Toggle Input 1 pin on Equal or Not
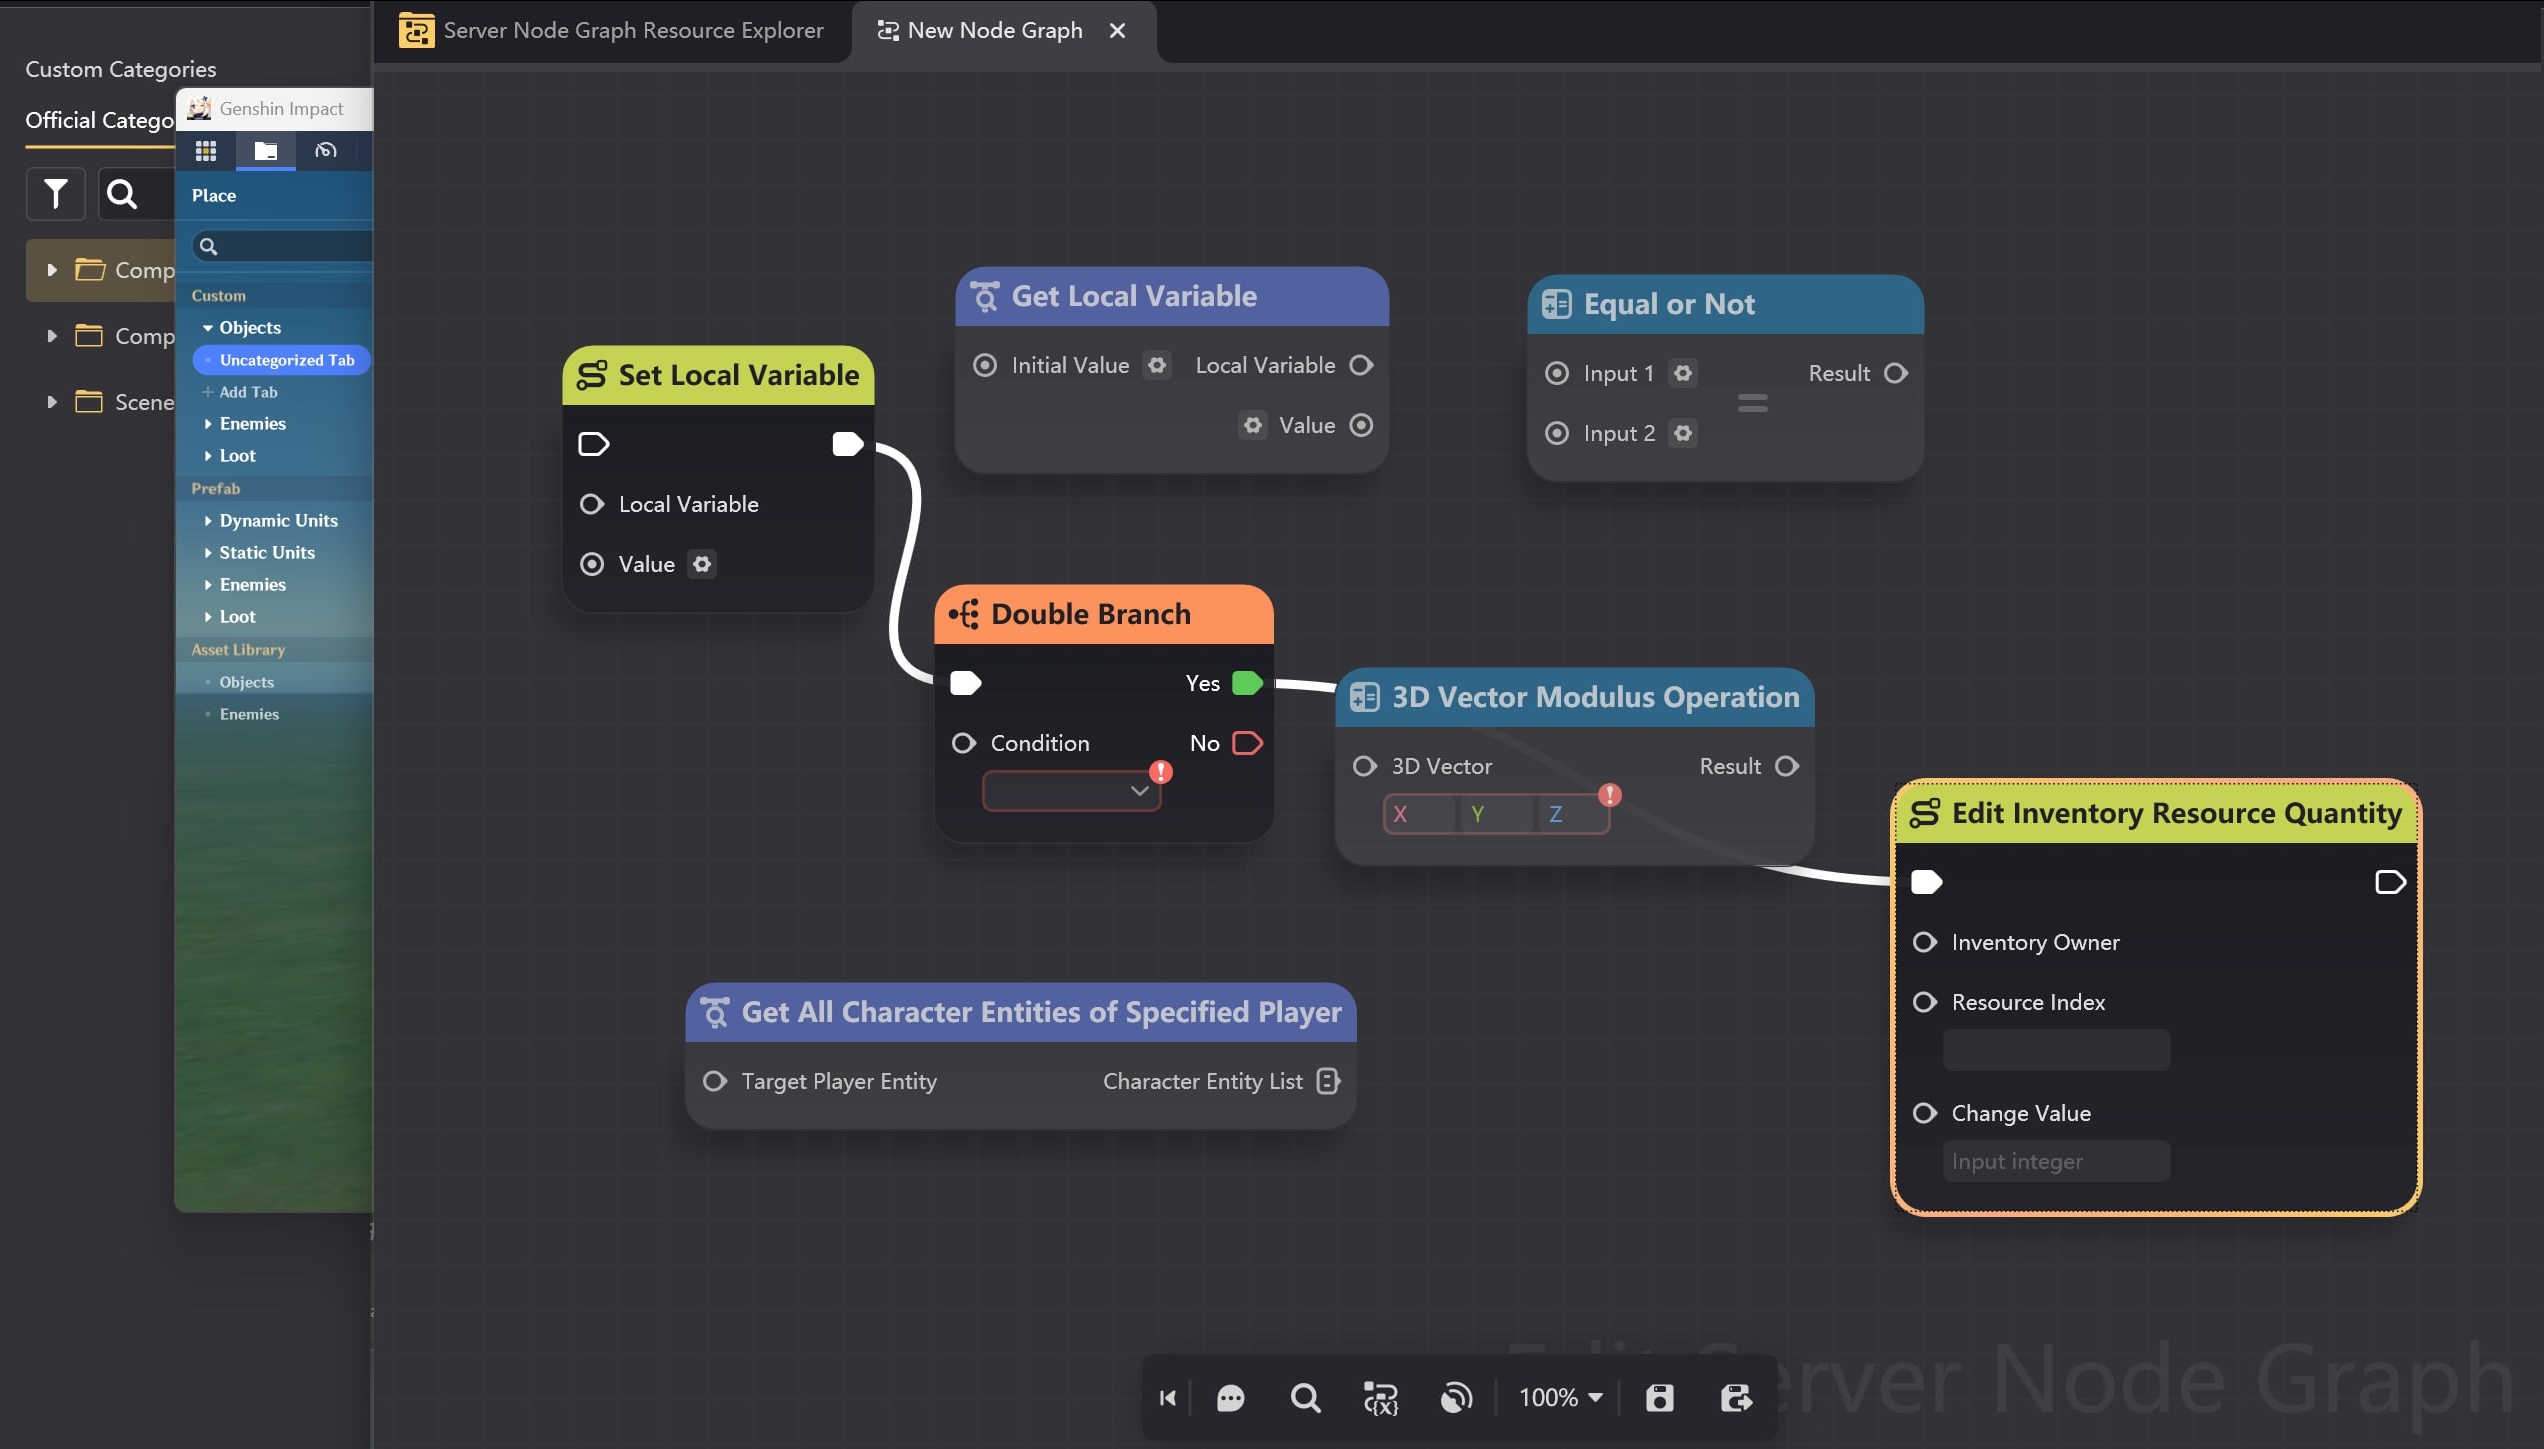This screenshot has height=1449, width=2544. pos(1557,373)
